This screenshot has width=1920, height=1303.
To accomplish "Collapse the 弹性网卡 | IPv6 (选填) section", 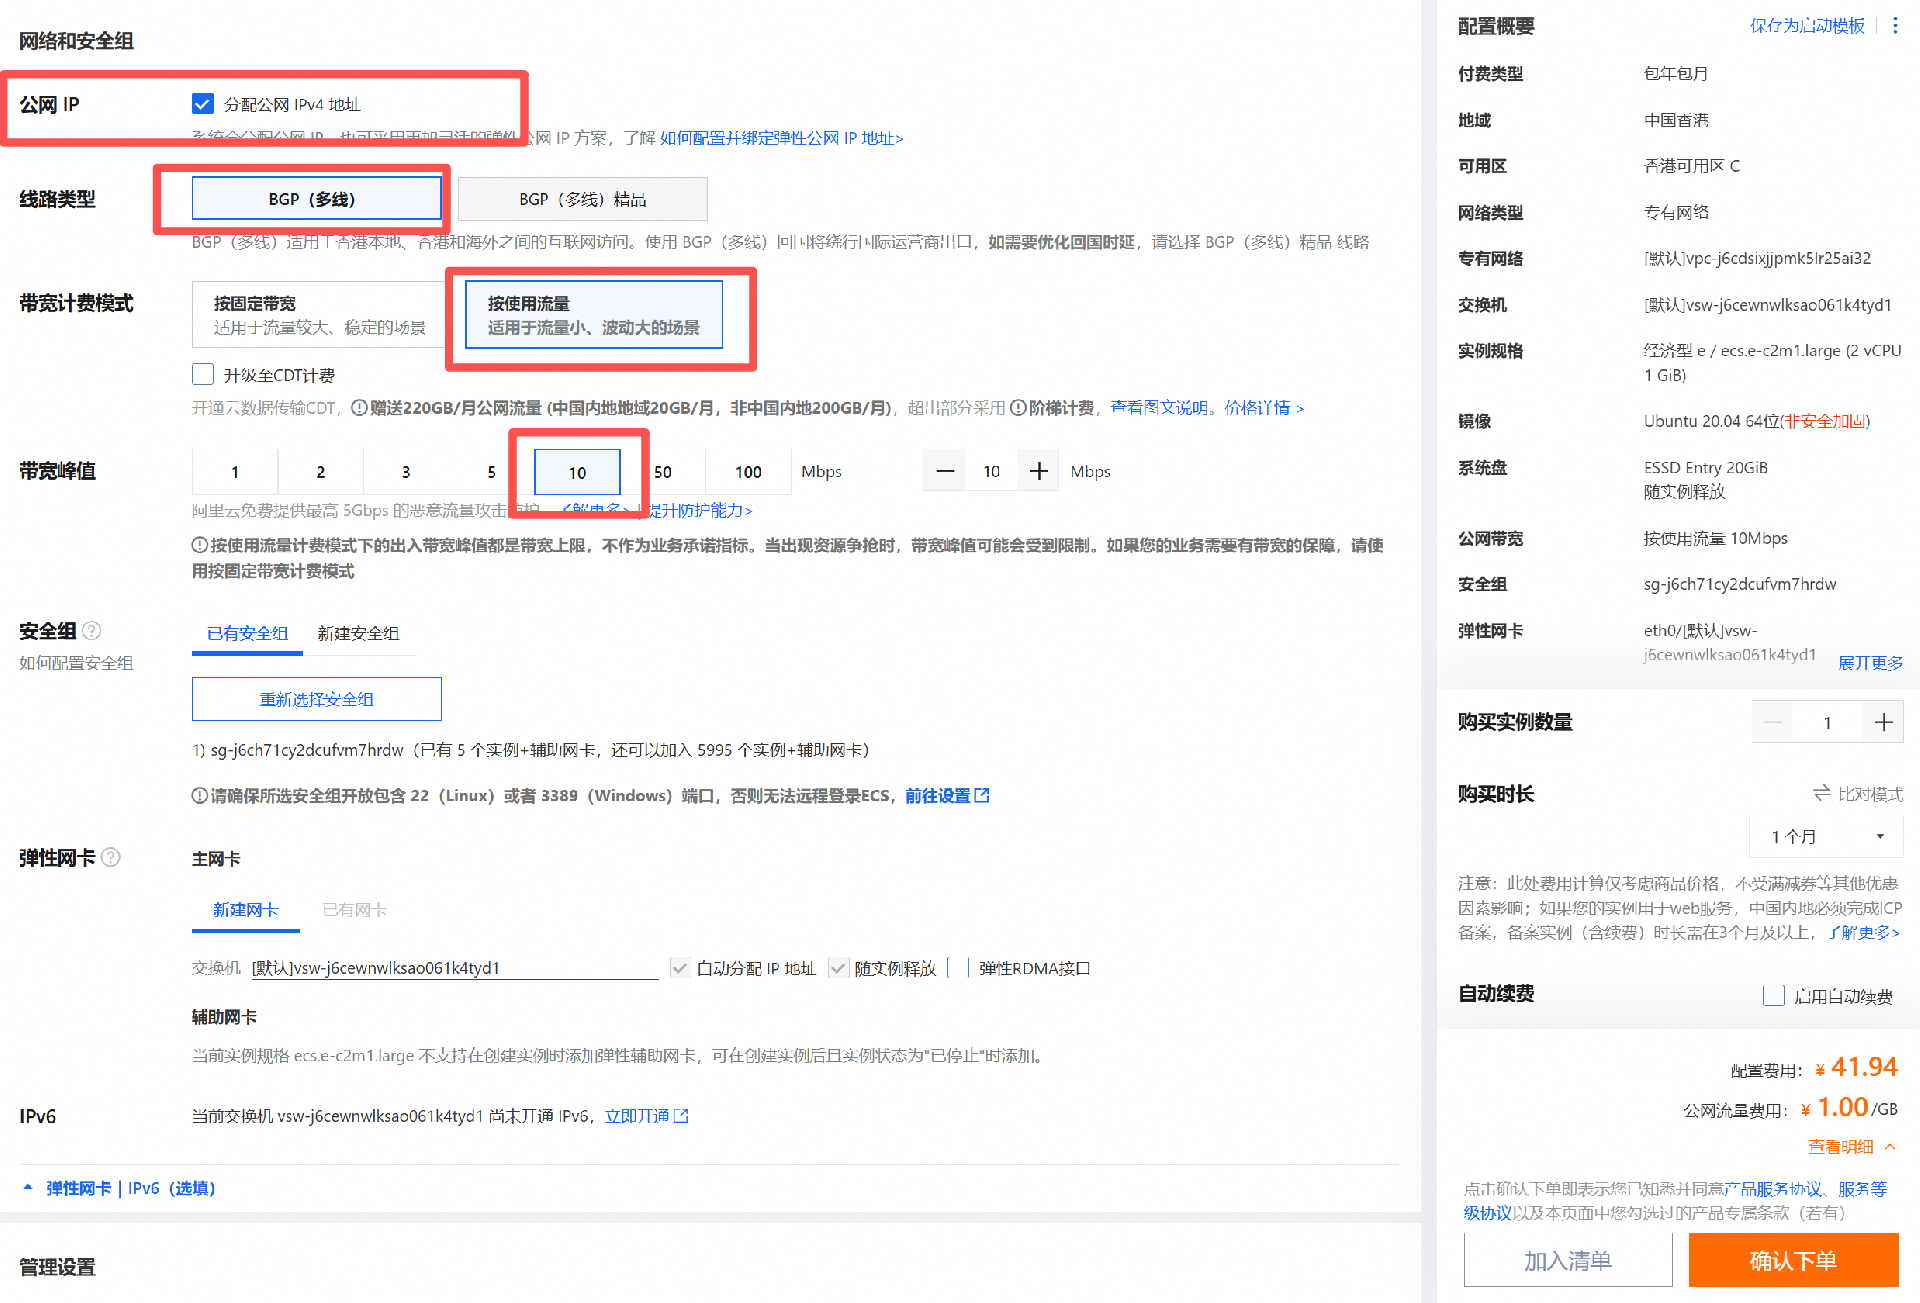I will point(28,1188).
